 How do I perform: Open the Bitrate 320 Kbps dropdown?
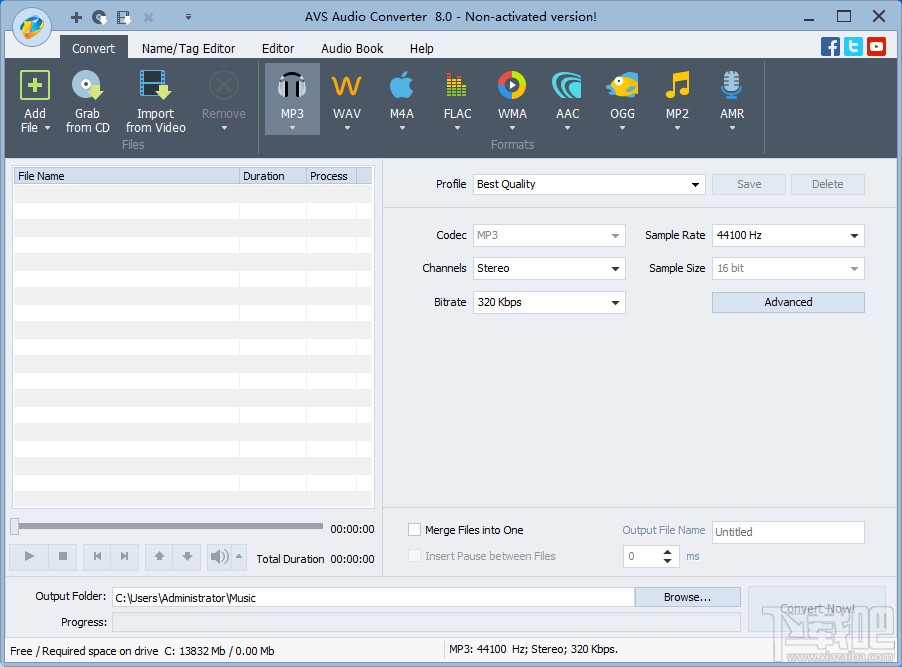coord(549,302)
